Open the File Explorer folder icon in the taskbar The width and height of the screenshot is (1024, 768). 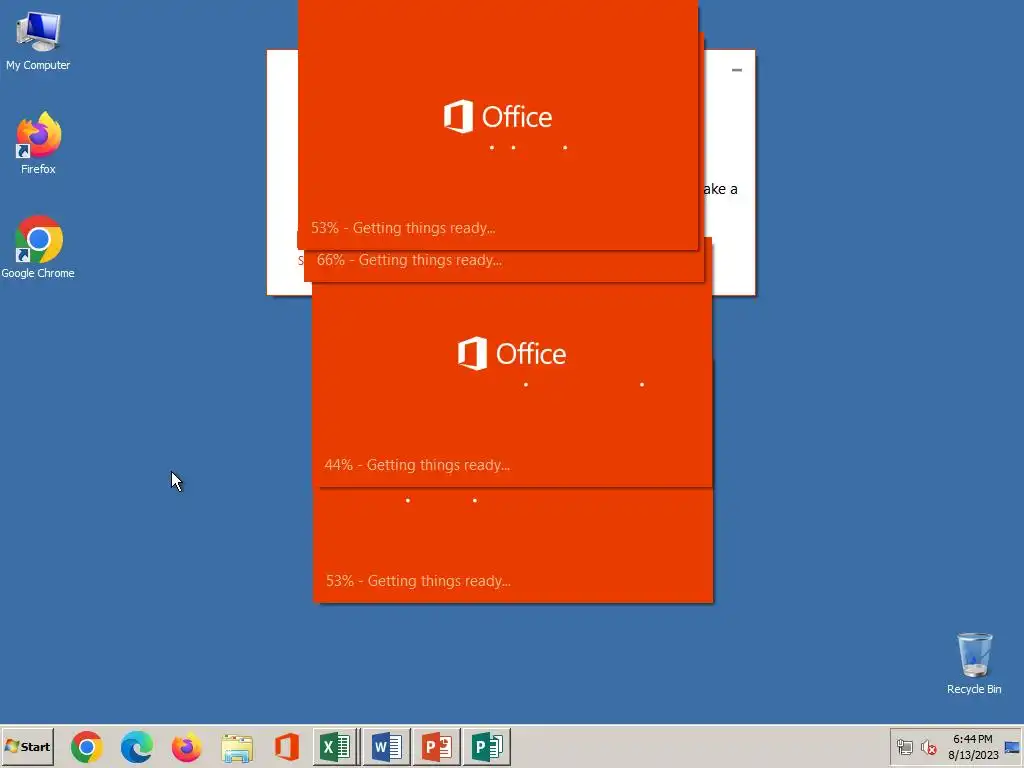(237, 748)
